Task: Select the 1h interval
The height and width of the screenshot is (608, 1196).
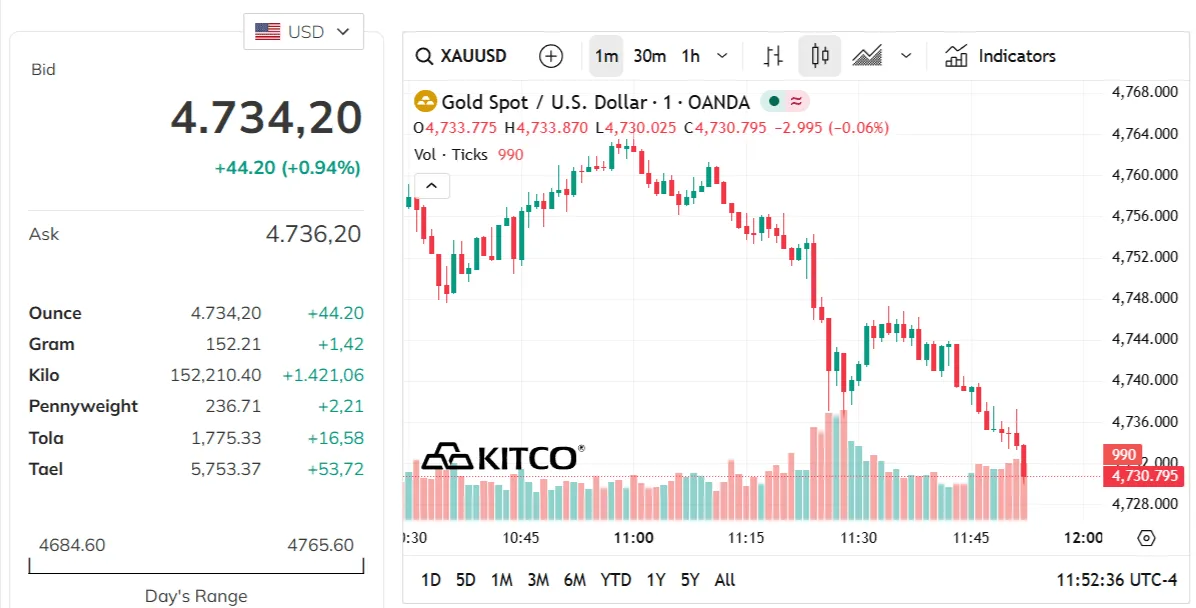Action: point(690,56)
